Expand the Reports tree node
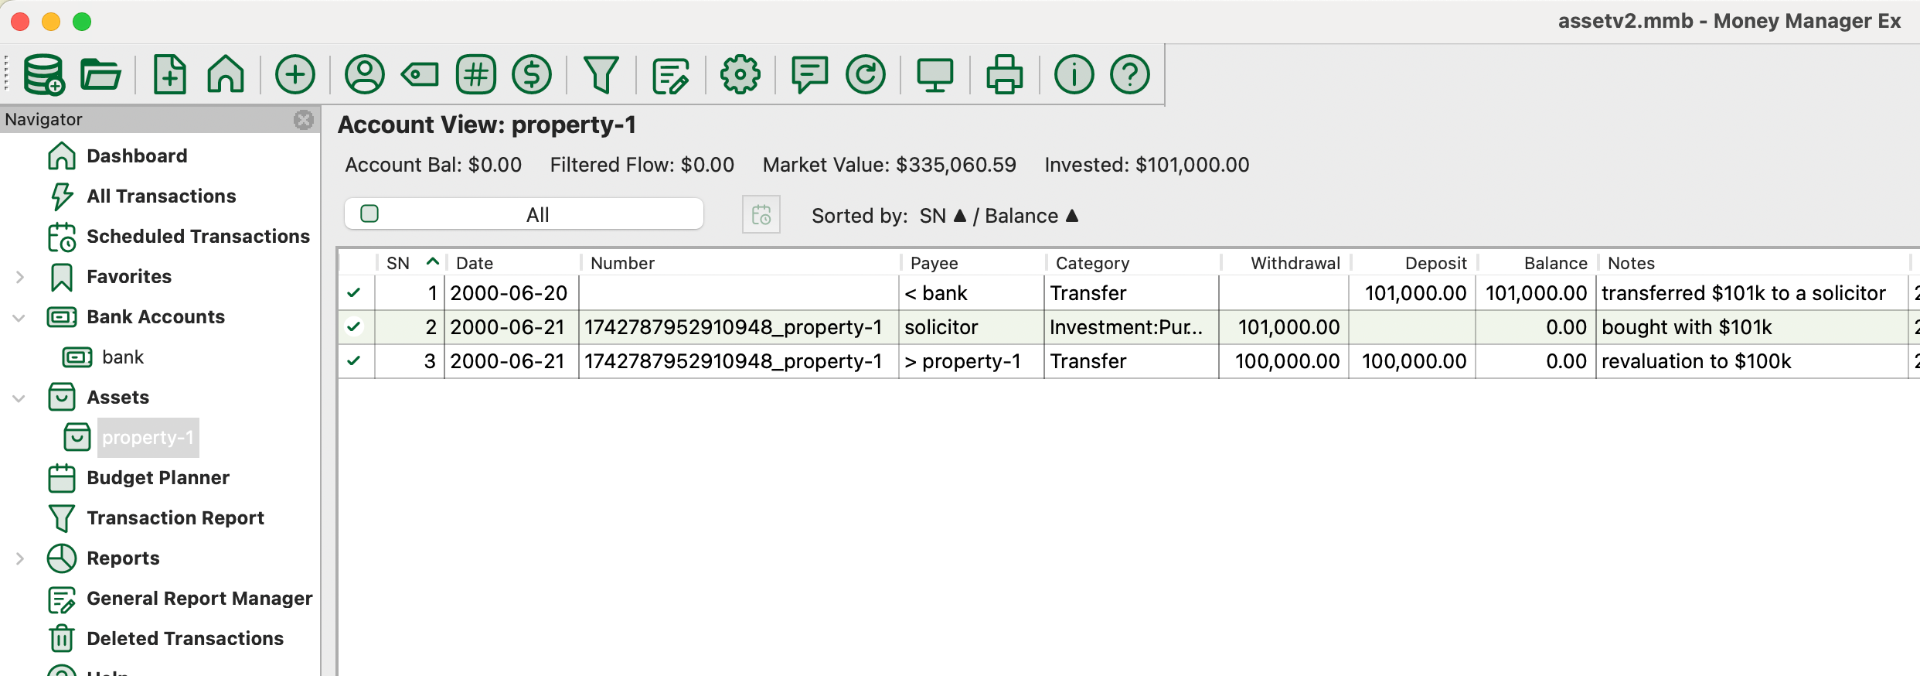The image size is (1920, 676). click(19, 558)
